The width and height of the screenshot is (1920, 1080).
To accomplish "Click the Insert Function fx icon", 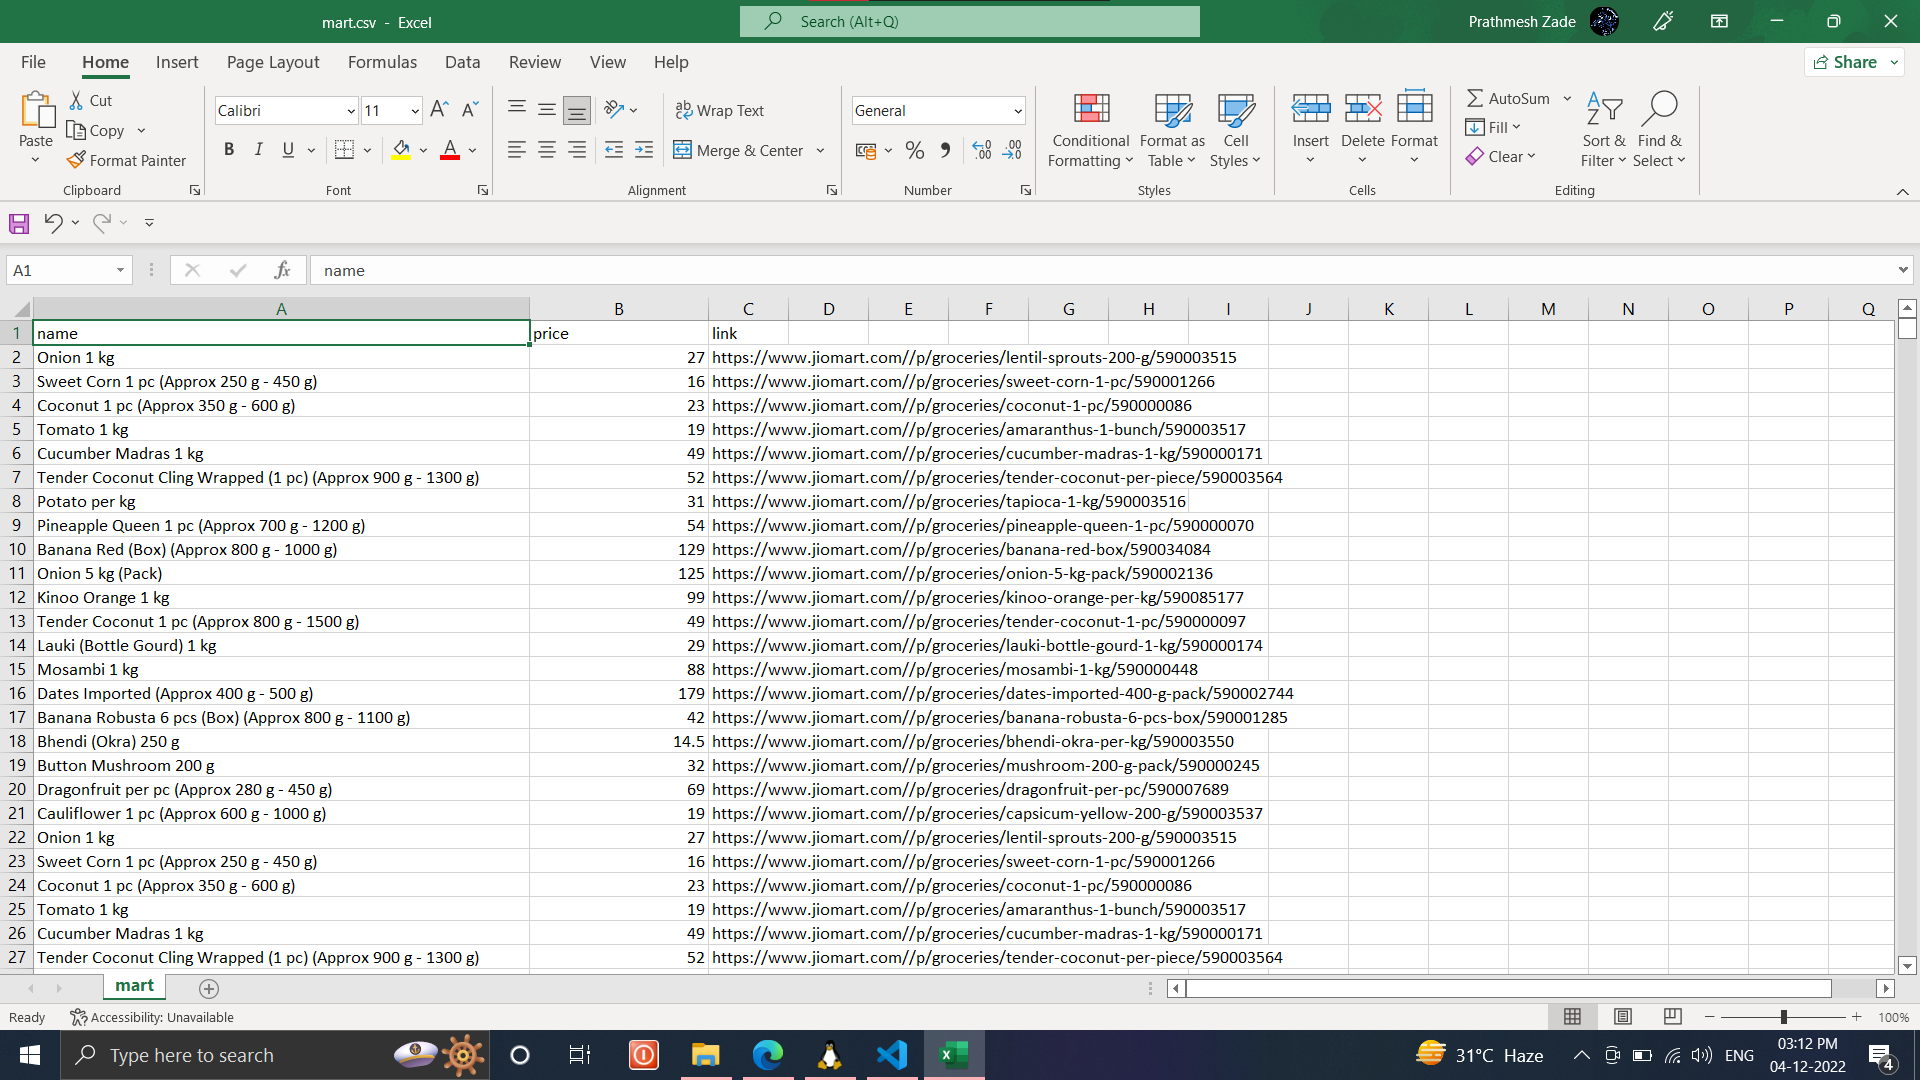I will pyautogui.click(x=282, y=270).
